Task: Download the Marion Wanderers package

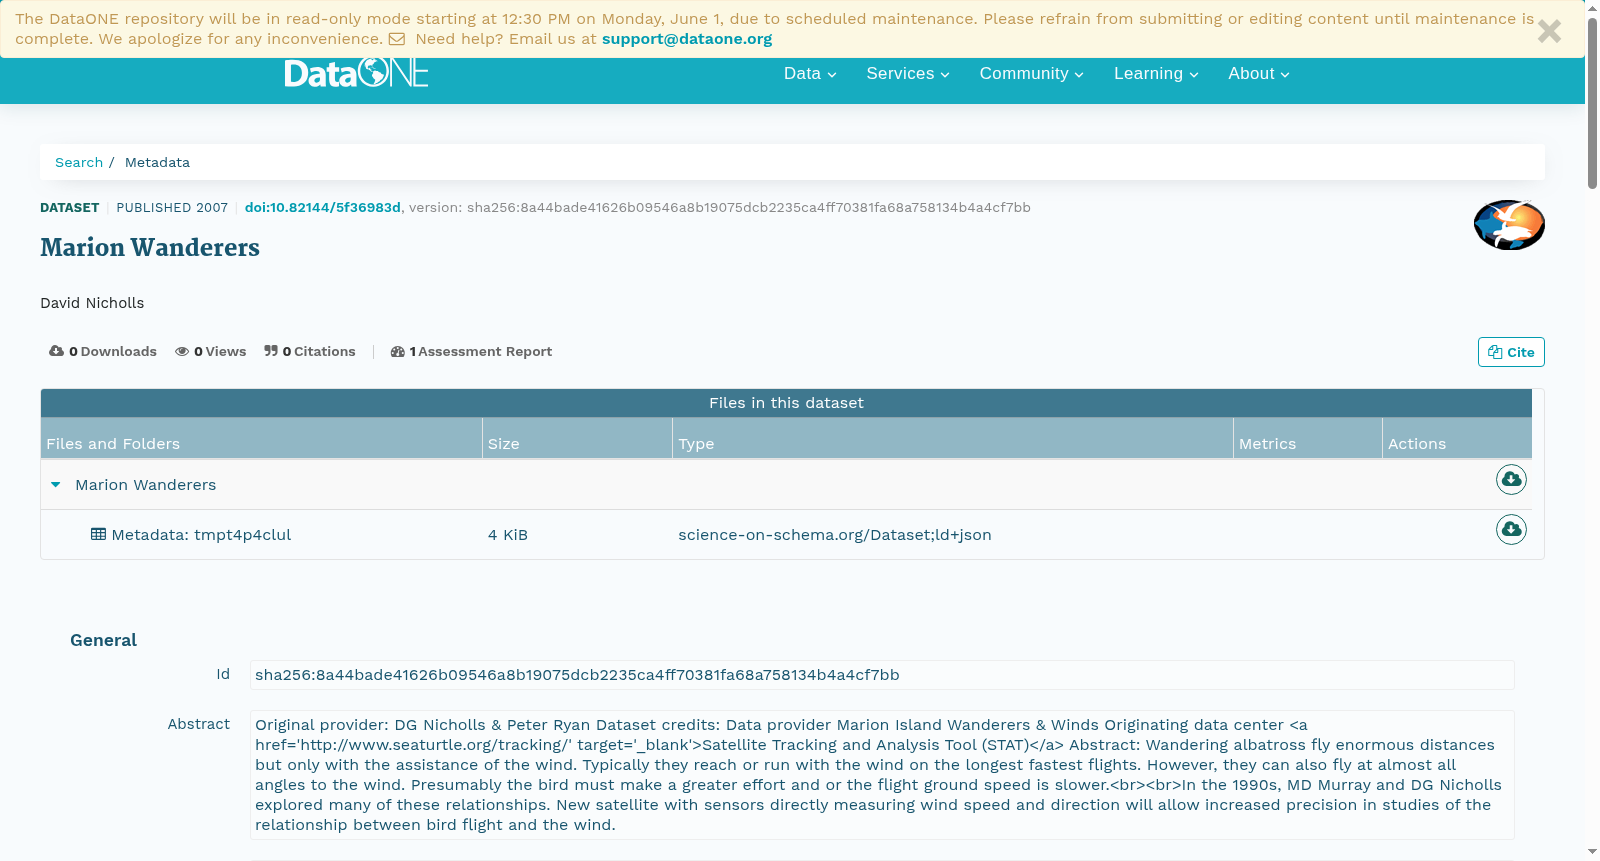Action: (1511, 480)
